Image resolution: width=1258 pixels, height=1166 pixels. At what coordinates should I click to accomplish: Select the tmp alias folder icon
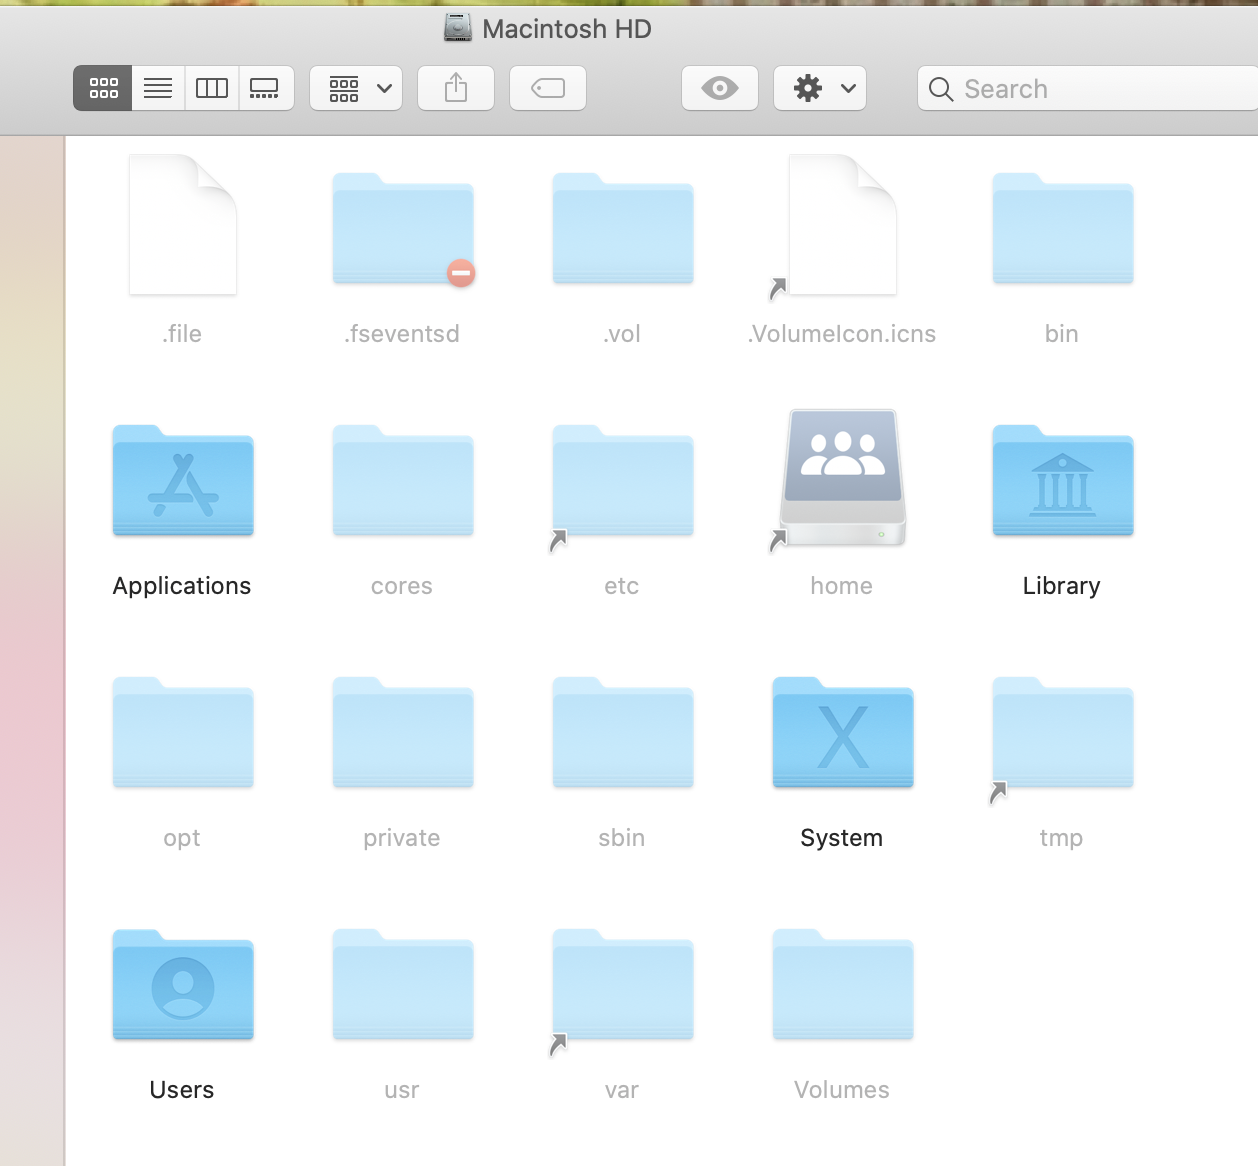click(x=1063, y=735)
